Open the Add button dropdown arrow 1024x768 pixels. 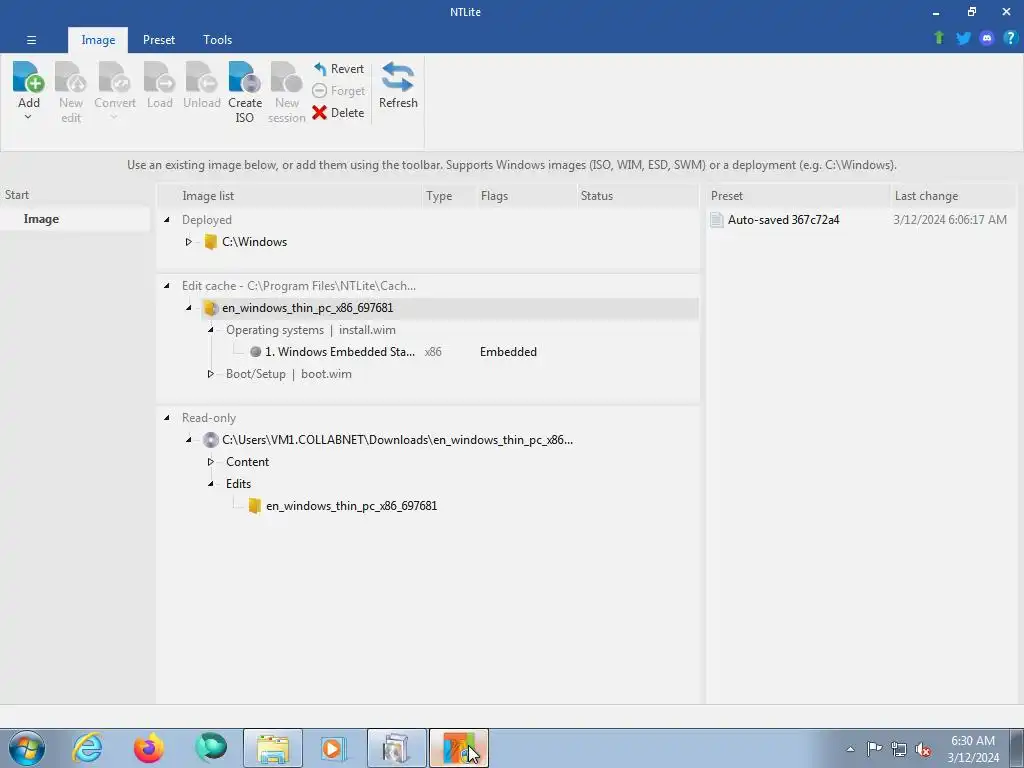click(28, 117)
